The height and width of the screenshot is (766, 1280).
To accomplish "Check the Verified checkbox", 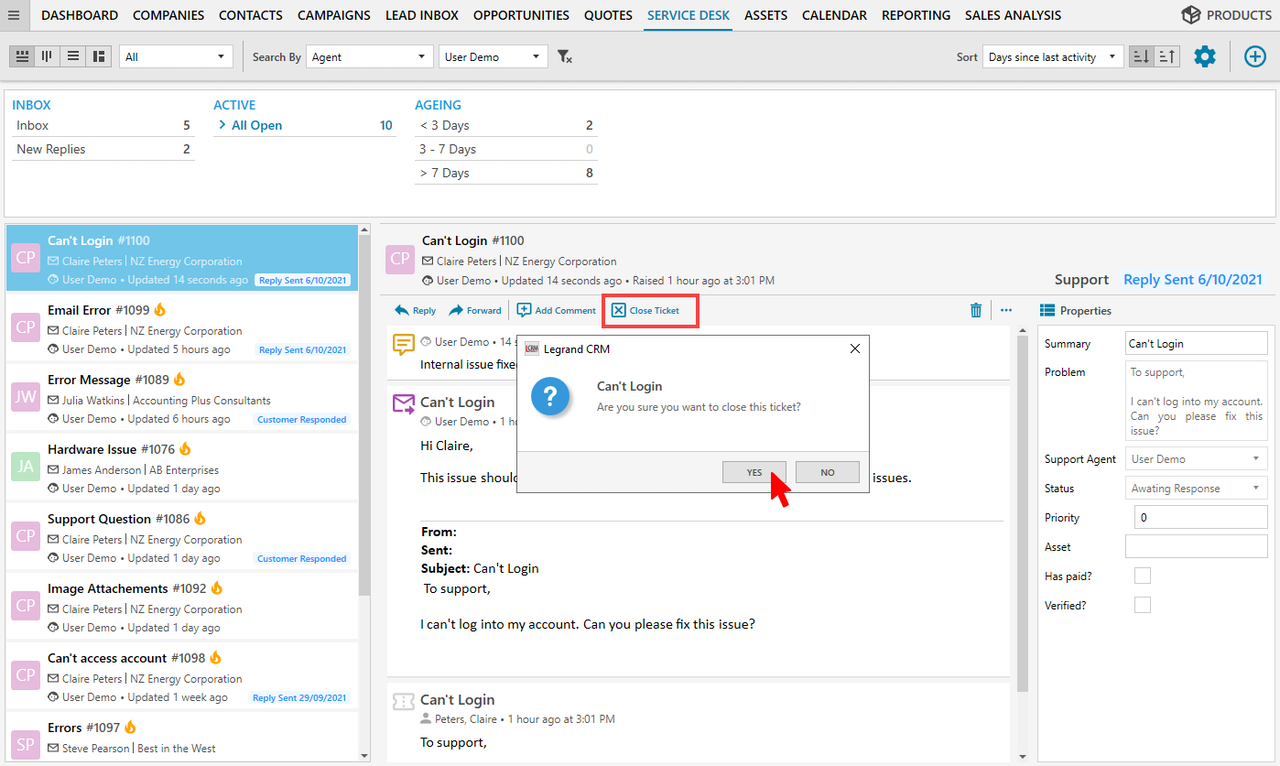I will [1142, 605].
